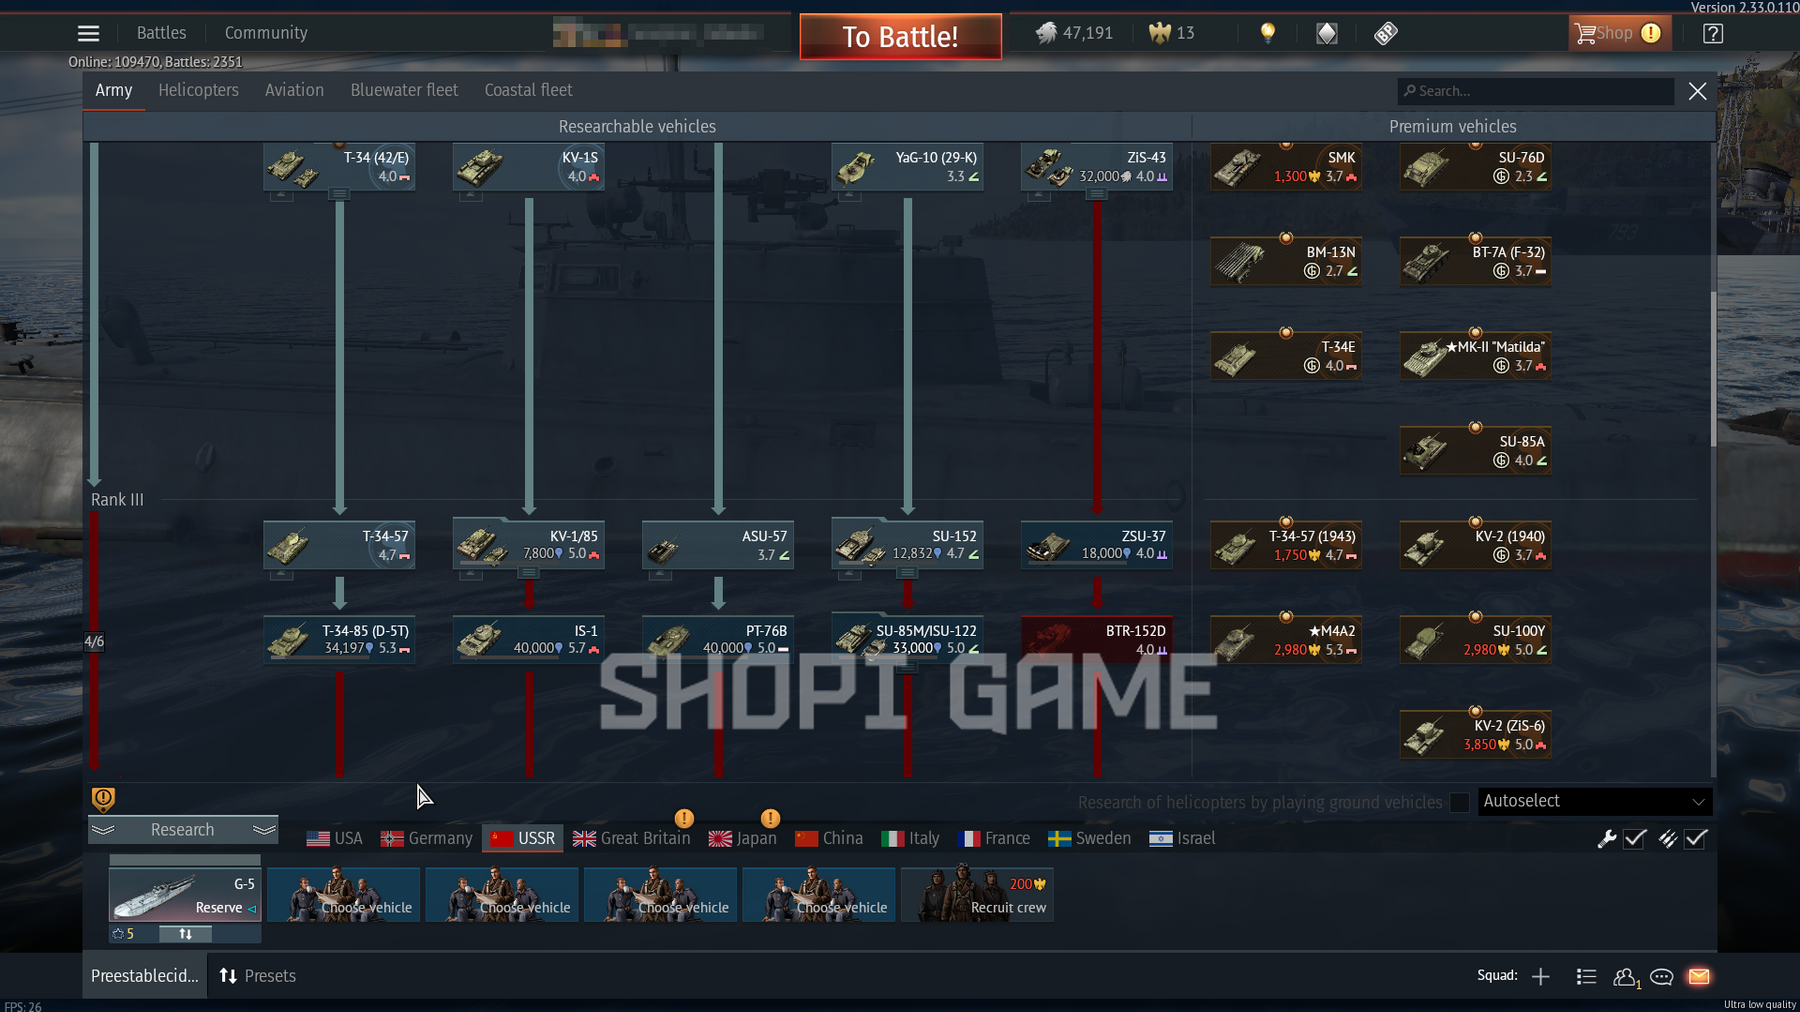Select the Sweden nation tab

(x=1090, y=839)
